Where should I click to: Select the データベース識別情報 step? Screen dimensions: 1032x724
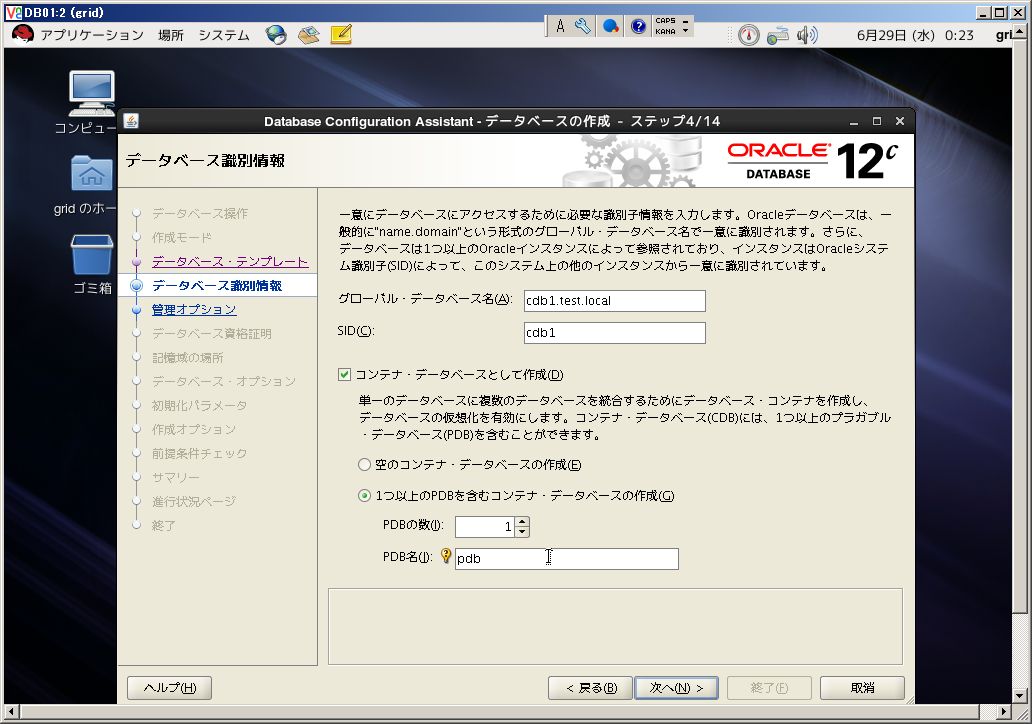pyautogui.click(x=217, y=286)
